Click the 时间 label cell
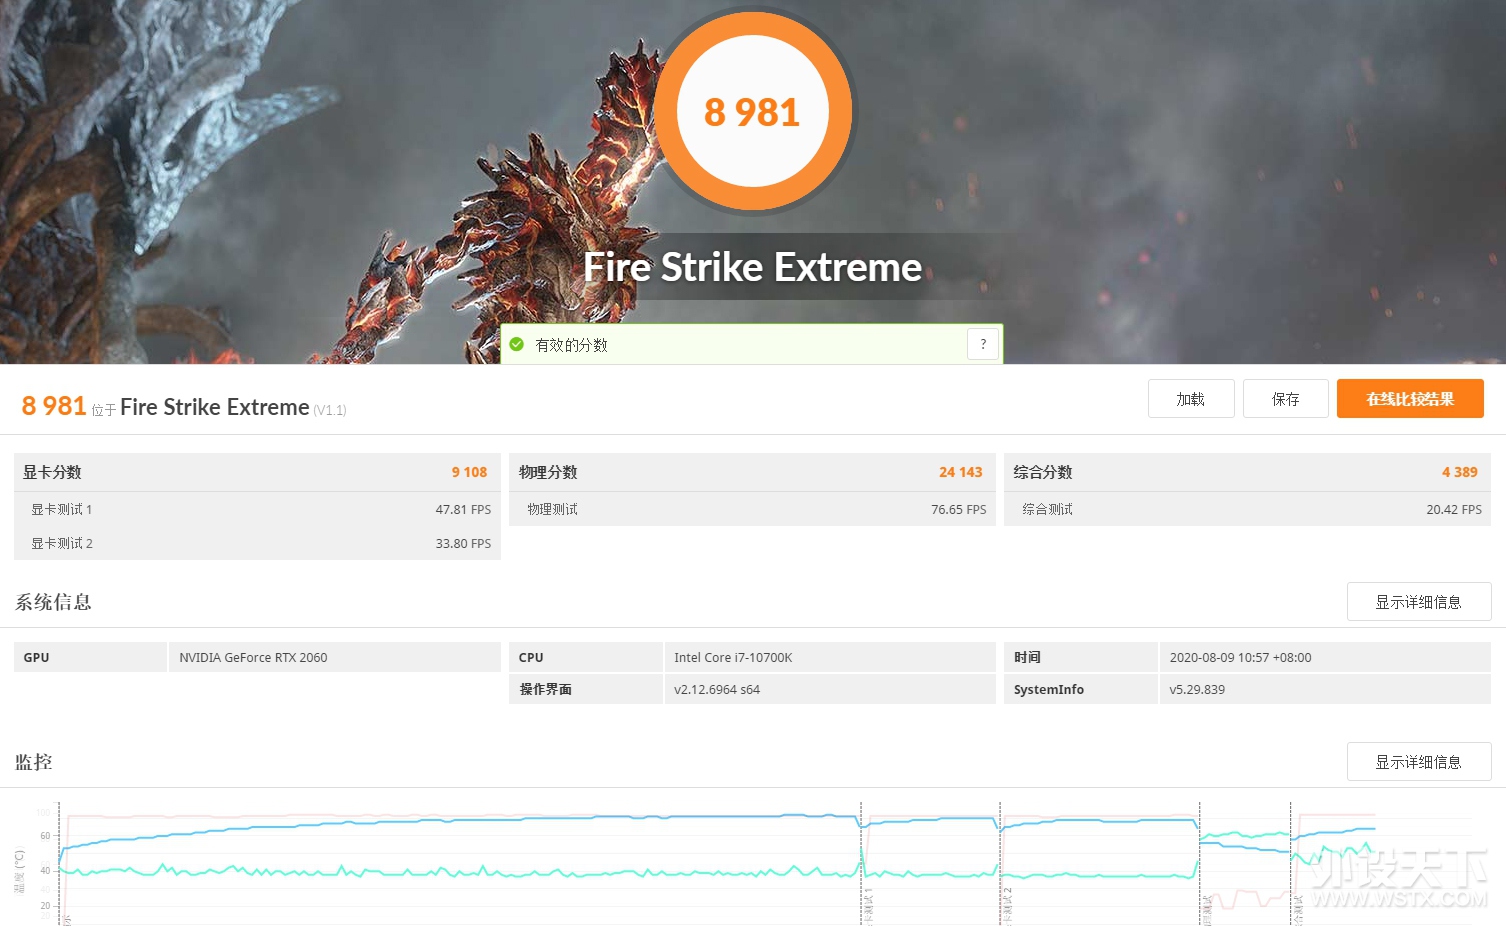 click(x=1080, y=657)
